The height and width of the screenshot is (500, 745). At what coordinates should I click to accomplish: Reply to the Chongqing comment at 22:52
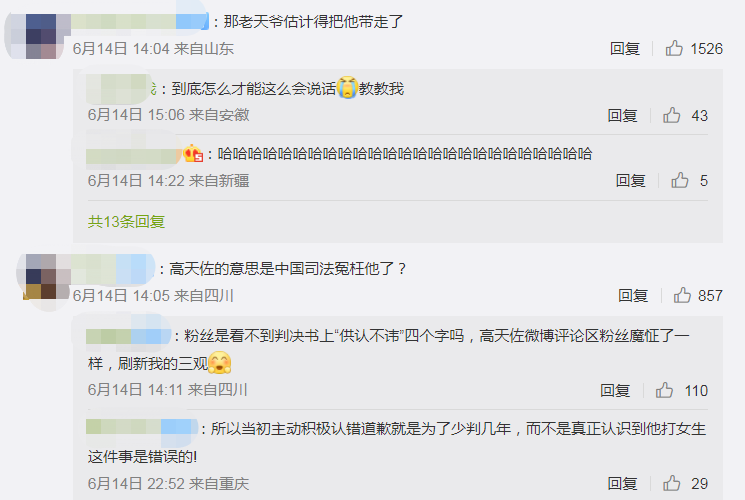click(x=622, y=484)
